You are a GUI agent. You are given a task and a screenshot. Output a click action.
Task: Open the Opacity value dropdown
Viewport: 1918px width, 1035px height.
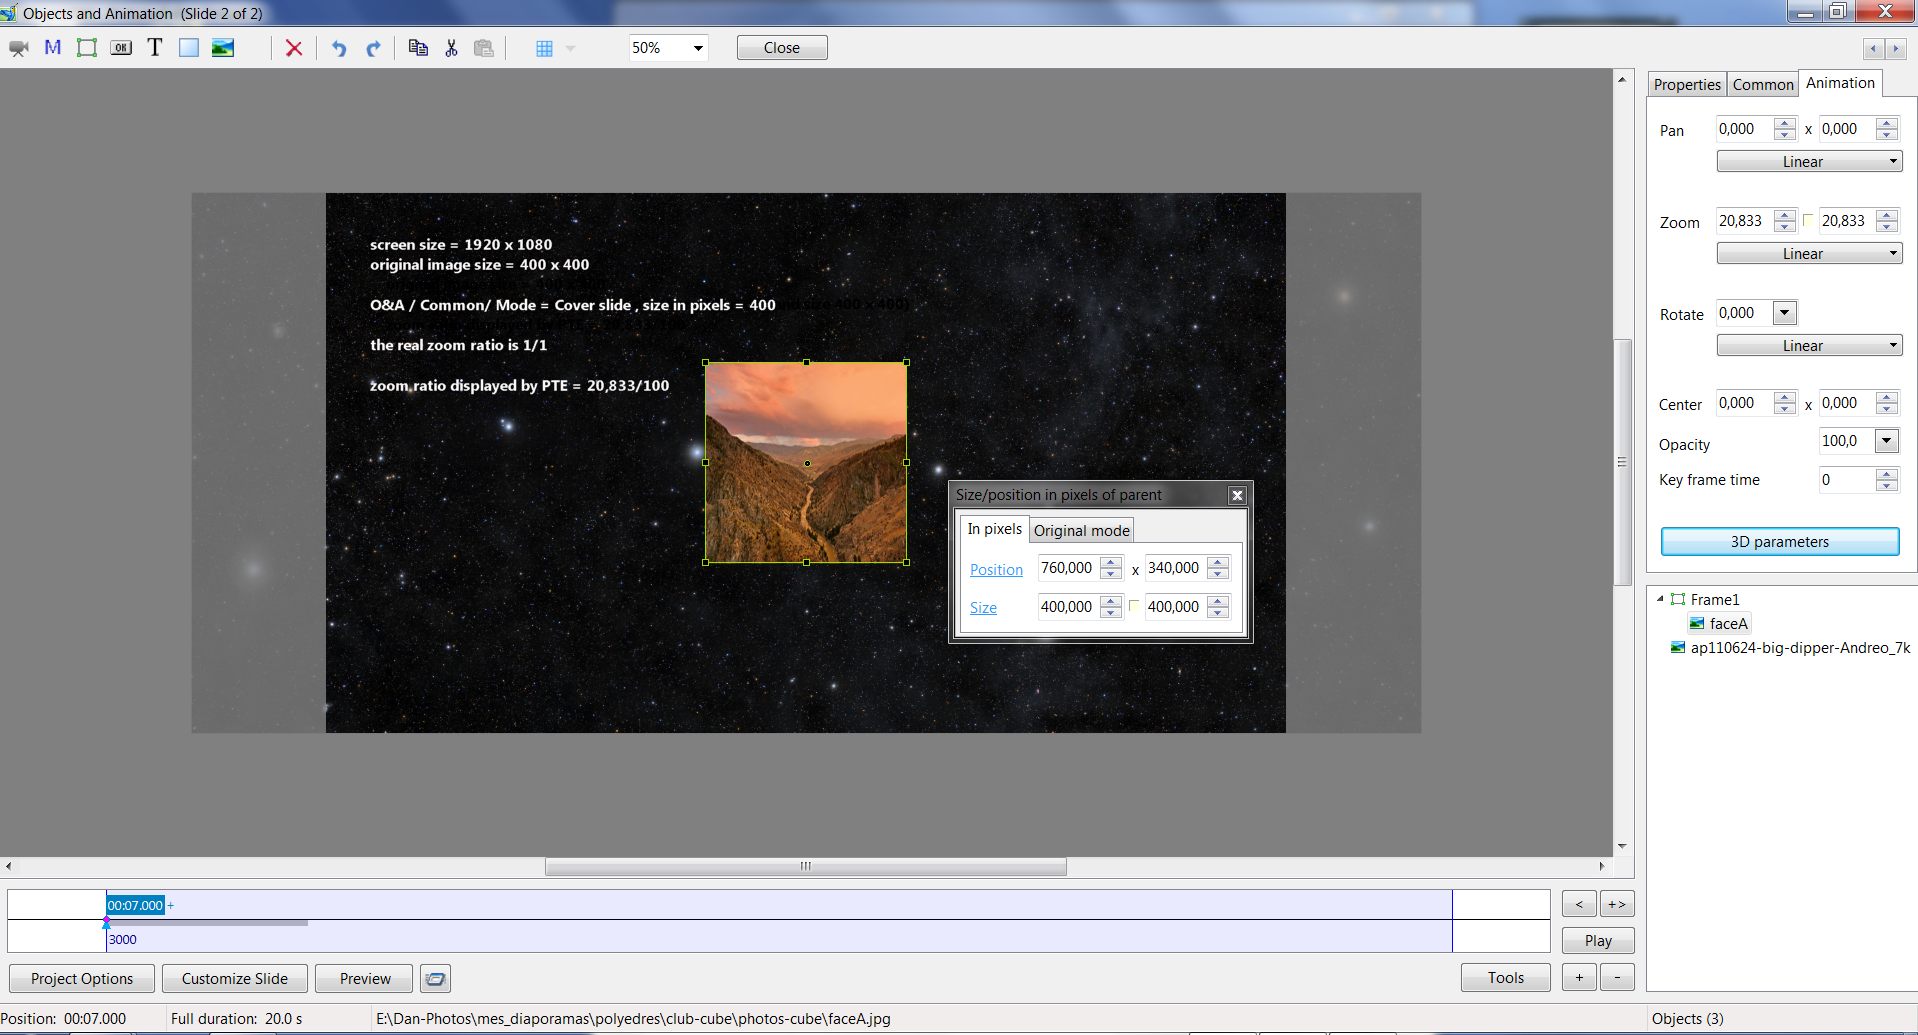tap(1886, 441)
